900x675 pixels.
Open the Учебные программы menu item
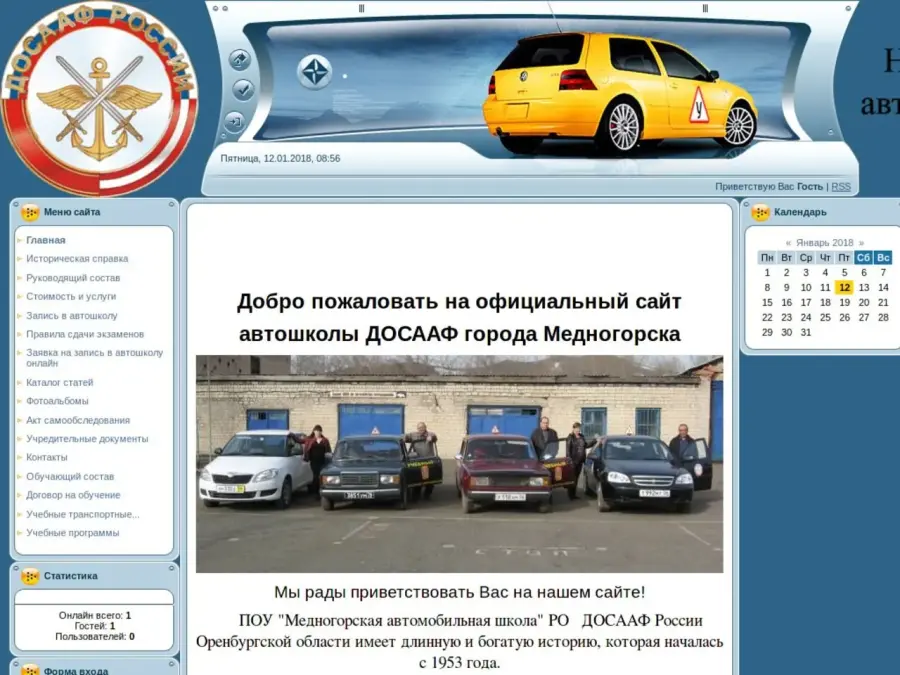click(x=73, y=533)
